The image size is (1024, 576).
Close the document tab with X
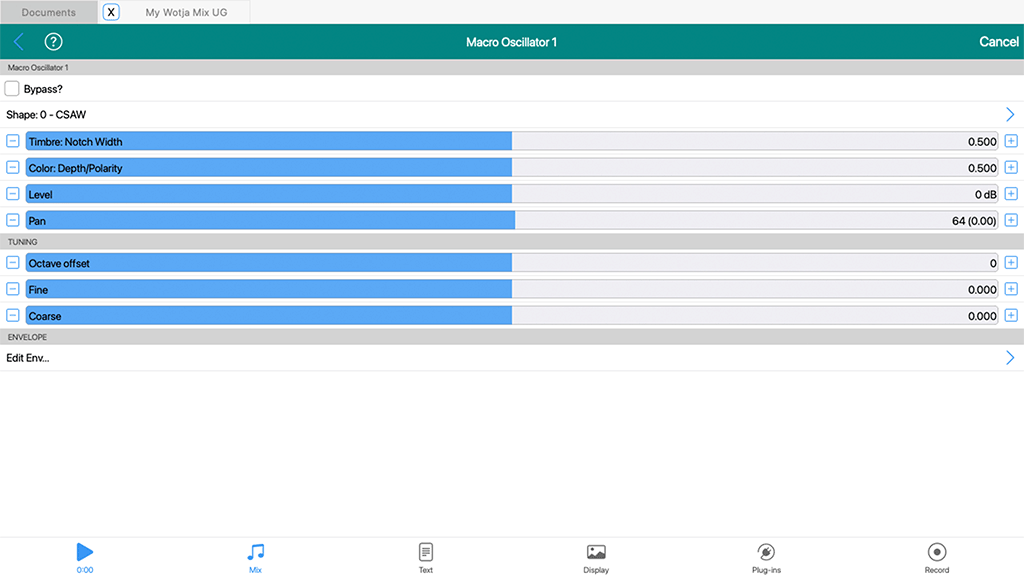(x=112, y=13)
